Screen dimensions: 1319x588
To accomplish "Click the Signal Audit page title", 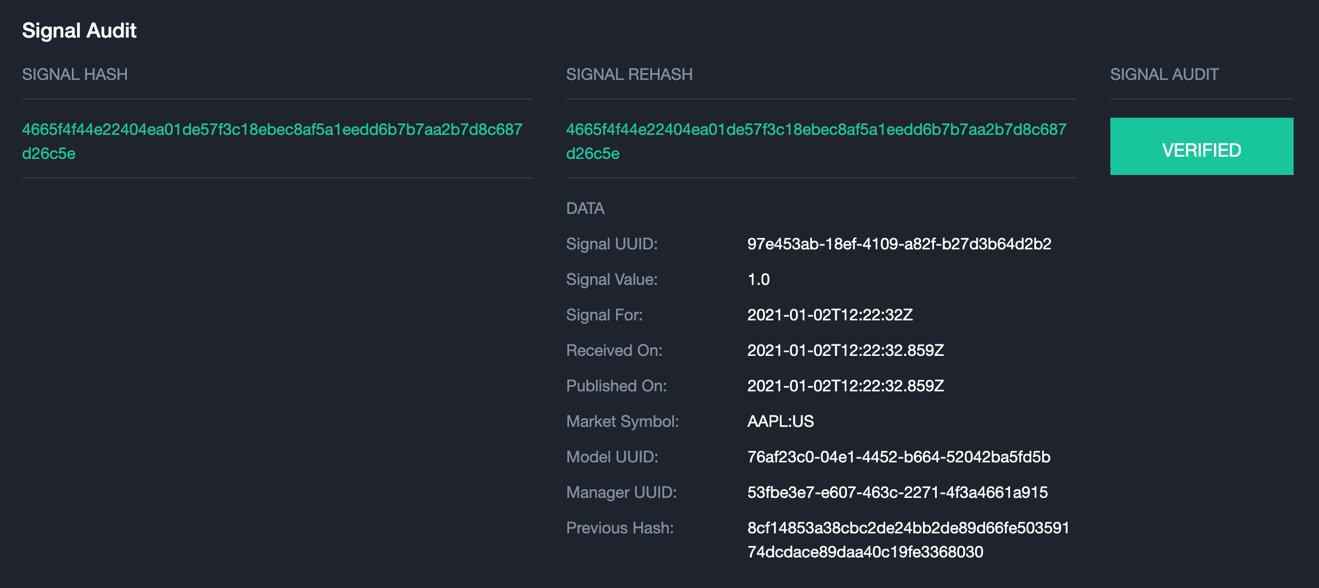I will [78, 29].
